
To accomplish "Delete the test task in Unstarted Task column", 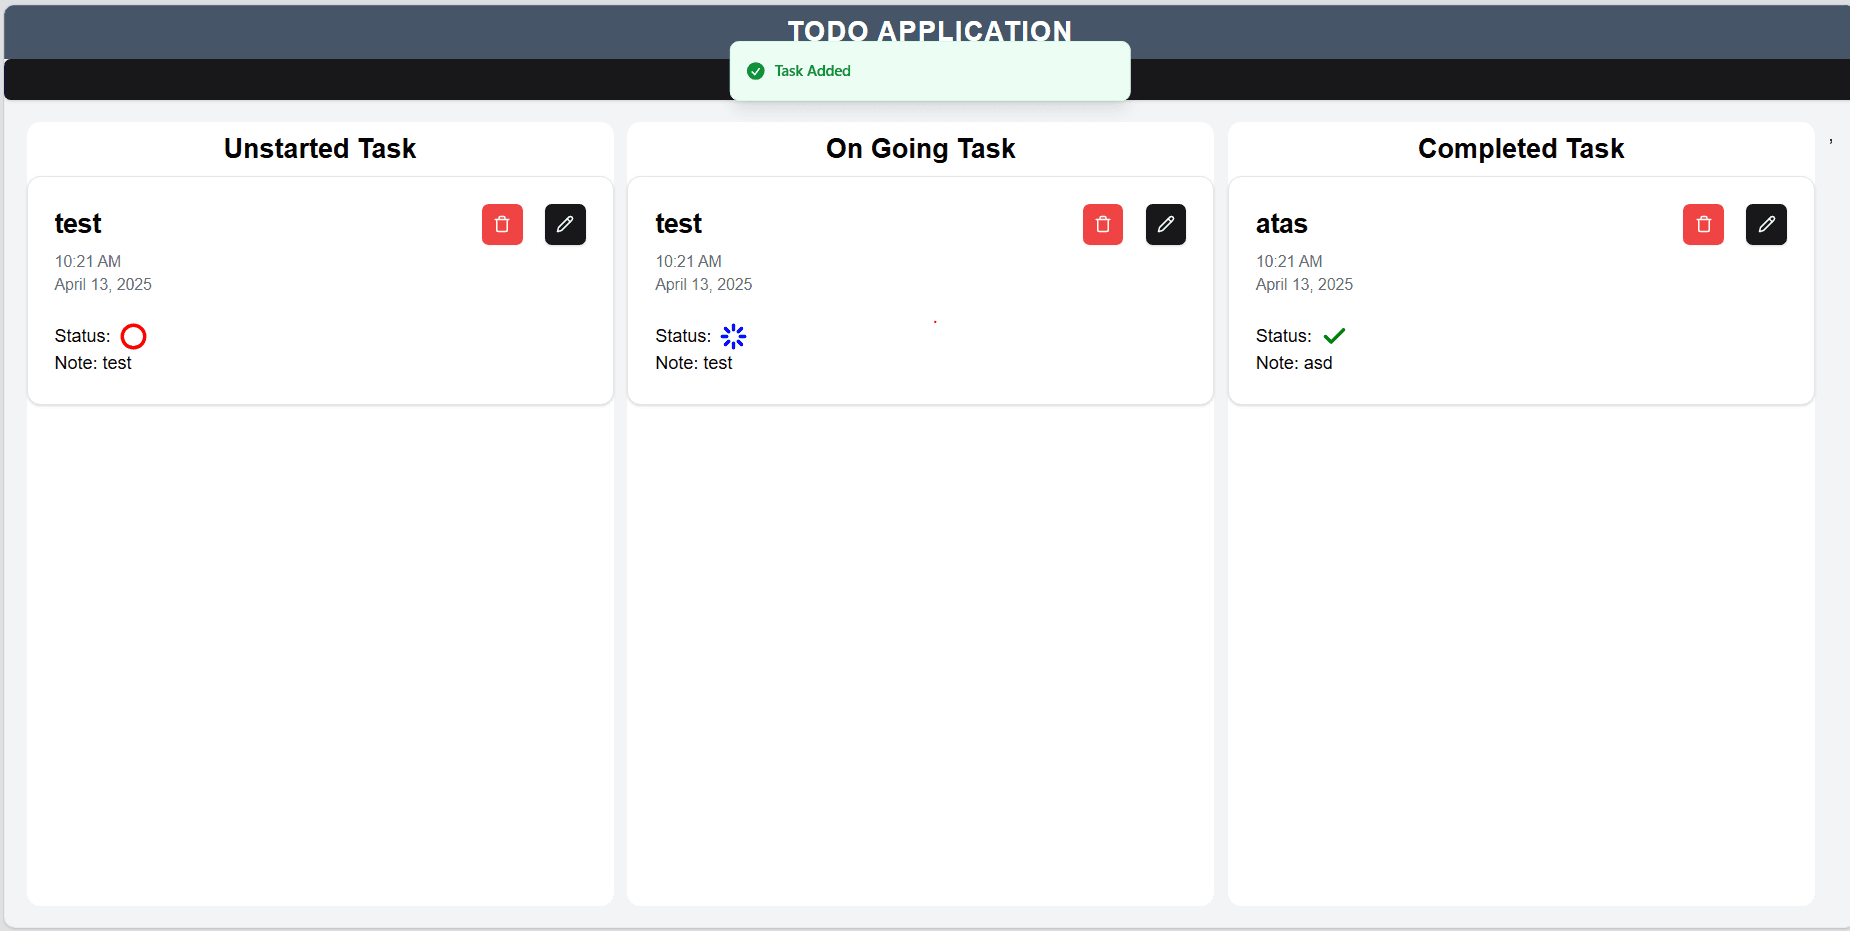I will pyautogui.click(x=502, y=224).
